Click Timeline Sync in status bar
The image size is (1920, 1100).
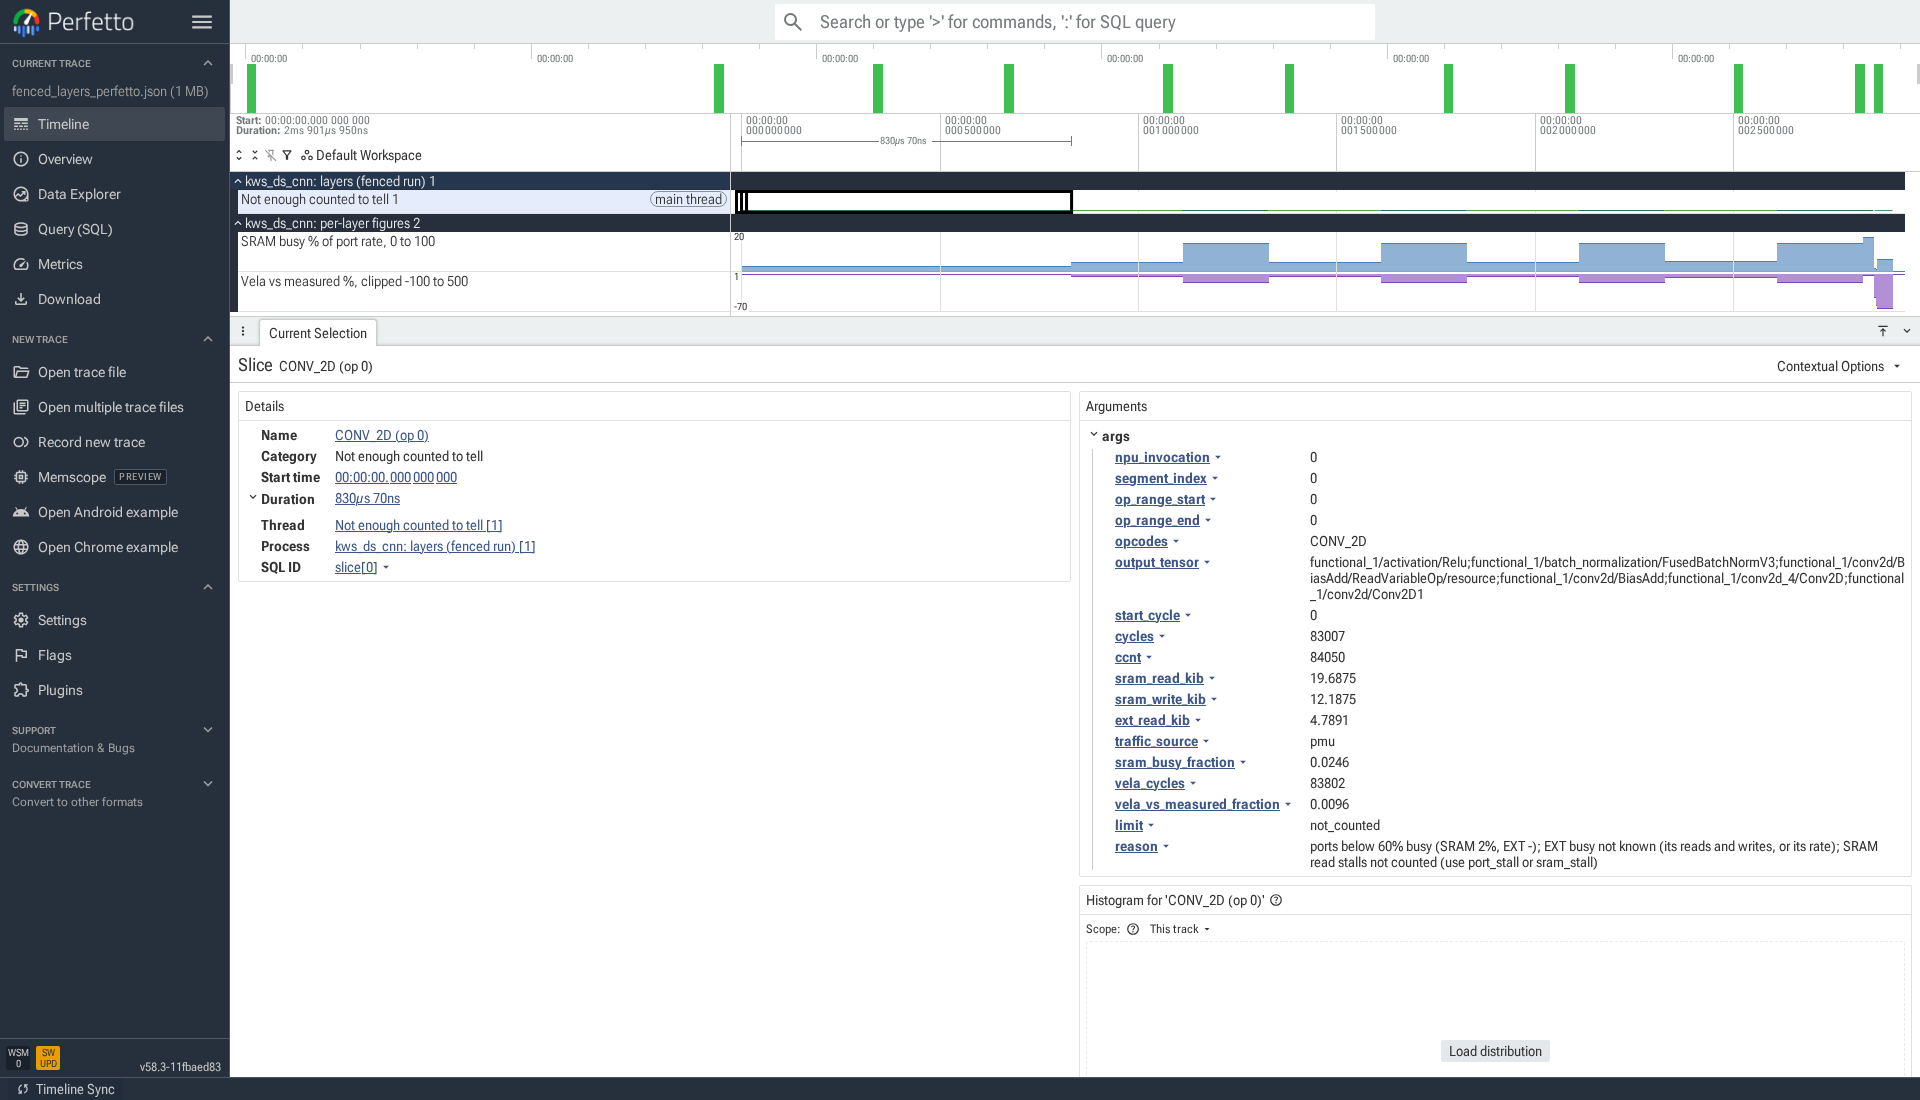[66, 1089]
